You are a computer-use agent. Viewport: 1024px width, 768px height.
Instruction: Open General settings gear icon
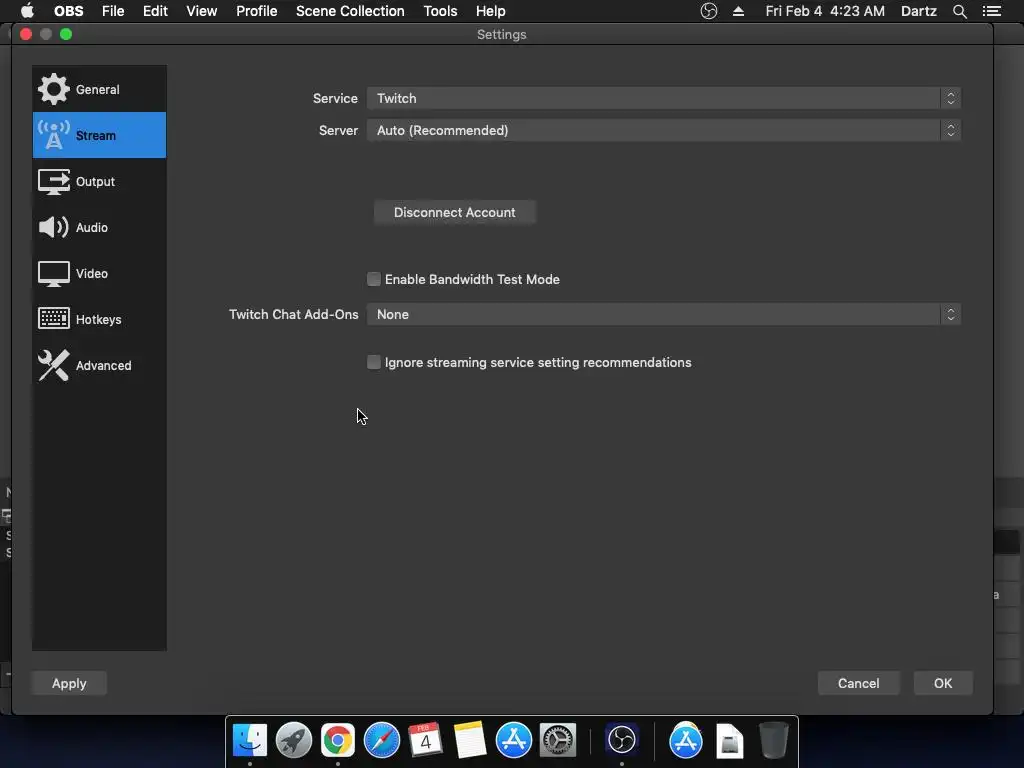(x=54, y=89)
